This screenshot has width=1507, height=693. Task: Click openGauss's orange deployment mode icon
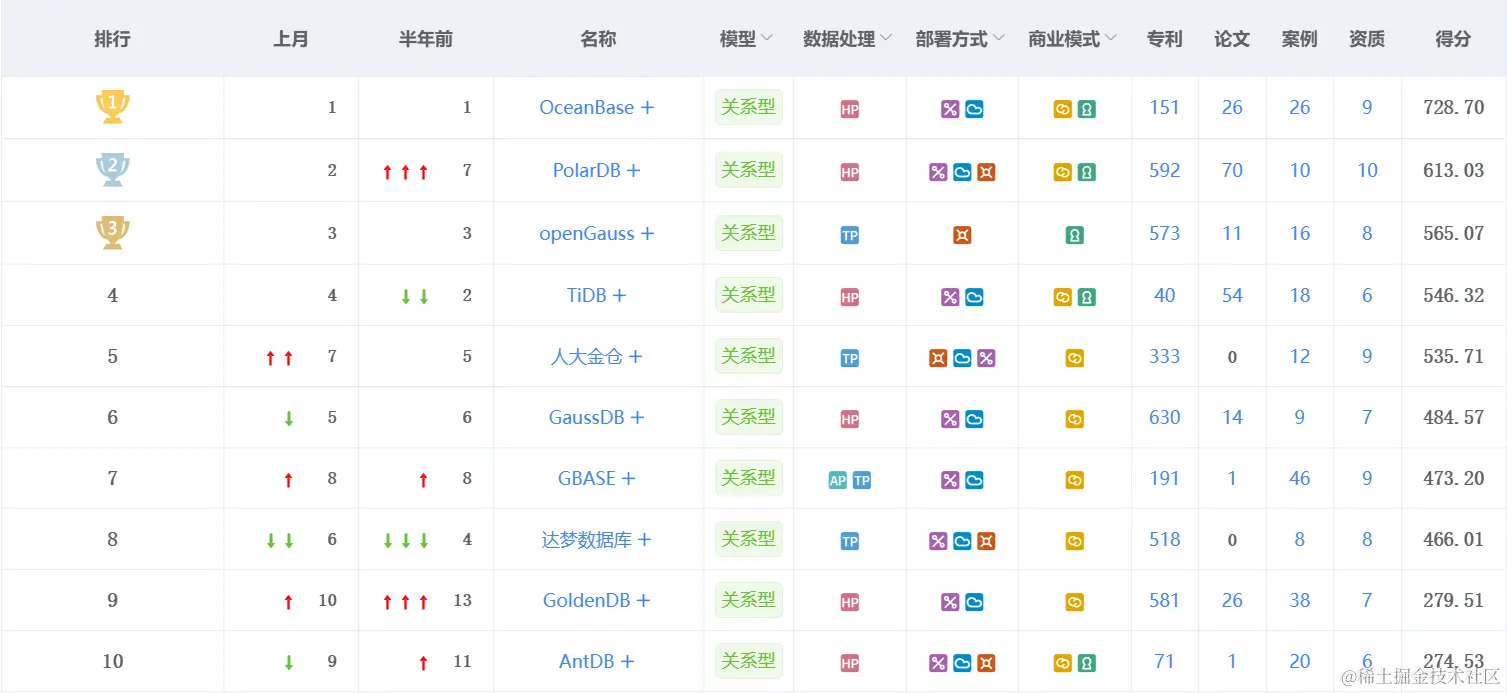[x=962, y=236]
